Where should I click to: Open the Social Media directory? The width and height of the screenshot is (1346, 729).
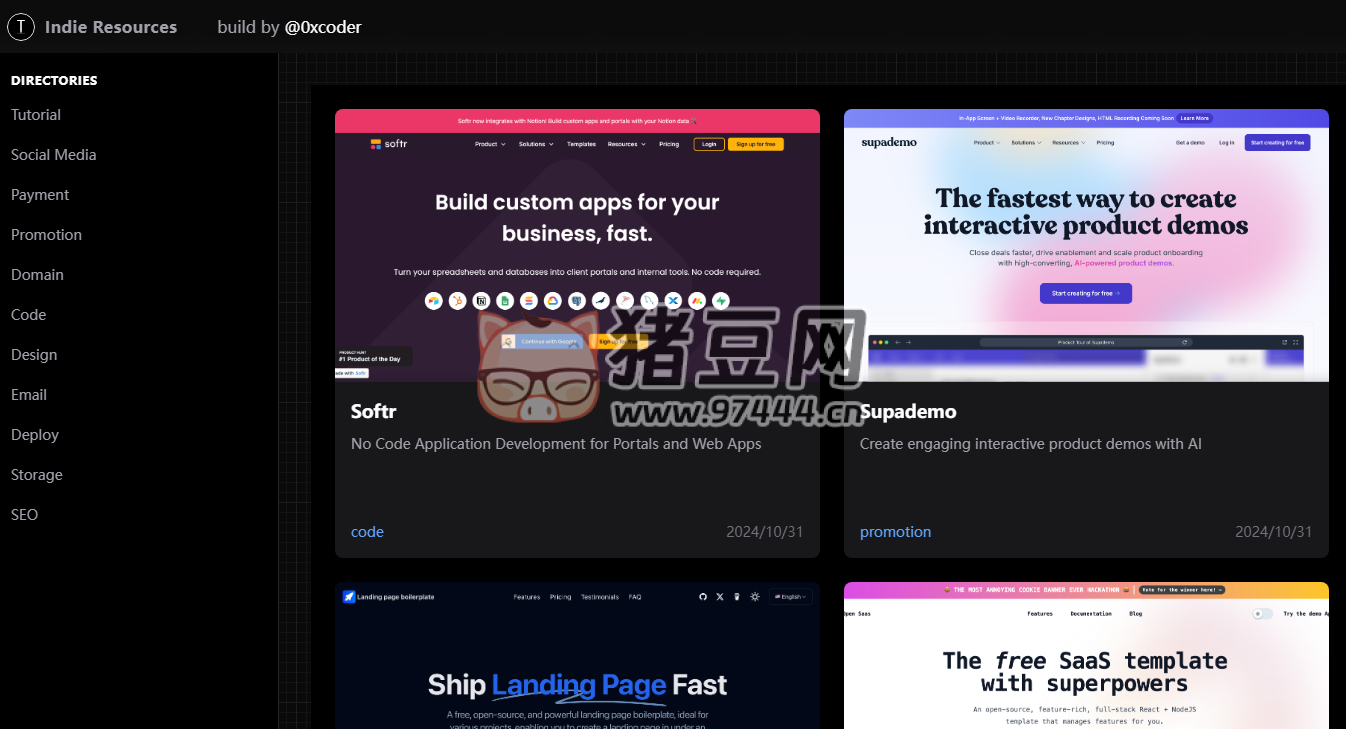coord(54,155)
